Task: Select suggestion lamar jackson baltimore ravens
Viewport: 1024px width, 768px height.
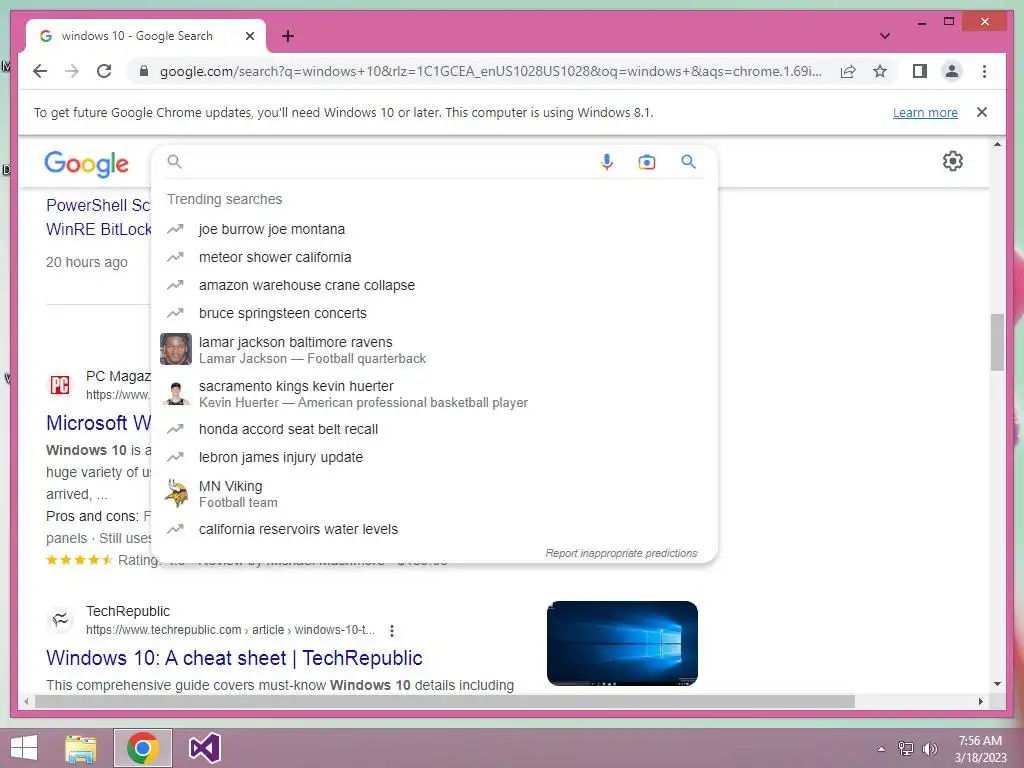Action: pos(434,349)
